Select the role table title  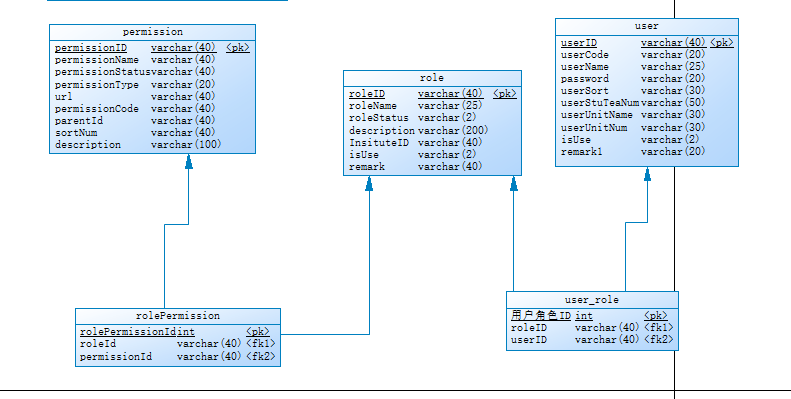(x=432, y=78)
